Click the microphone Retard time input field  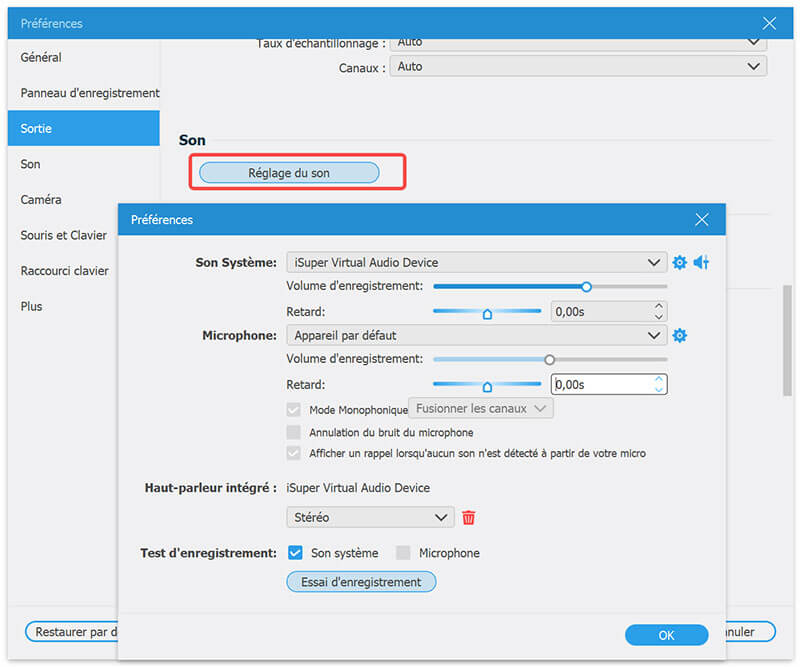[x=600, y=384]
